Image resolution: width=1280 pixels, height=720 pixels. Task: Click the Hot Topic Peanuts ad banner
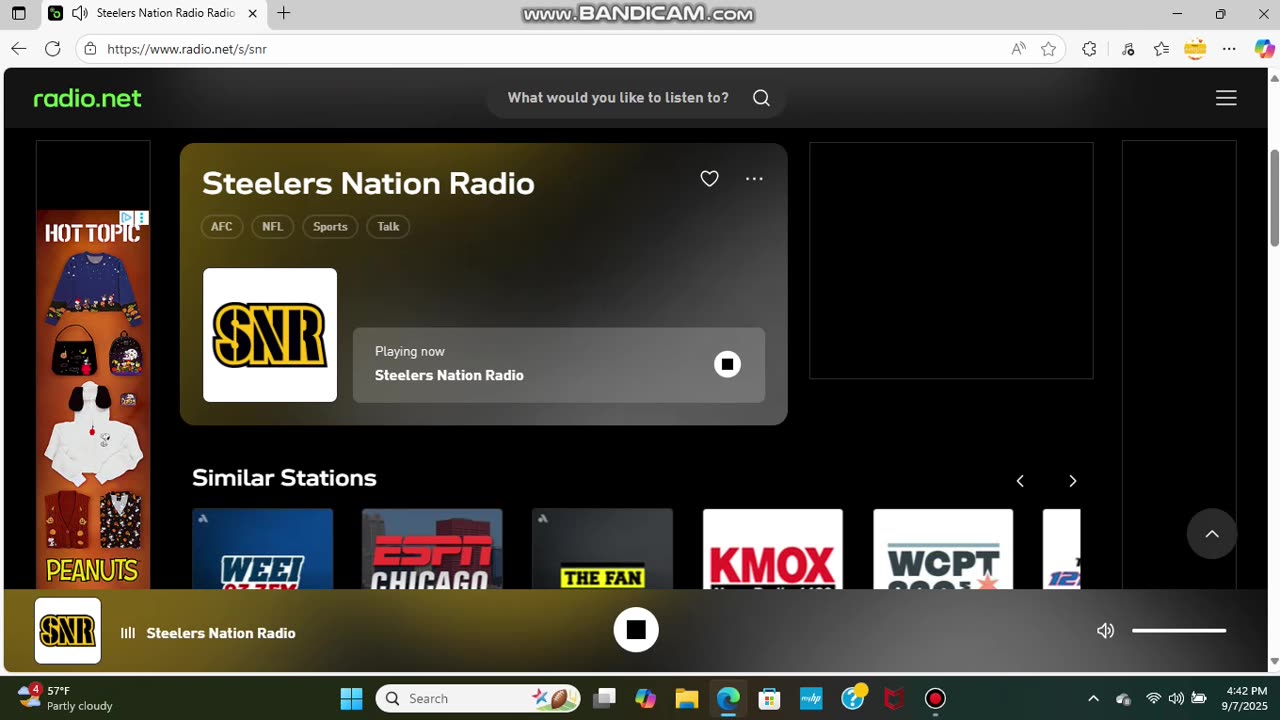pos(93,400)
